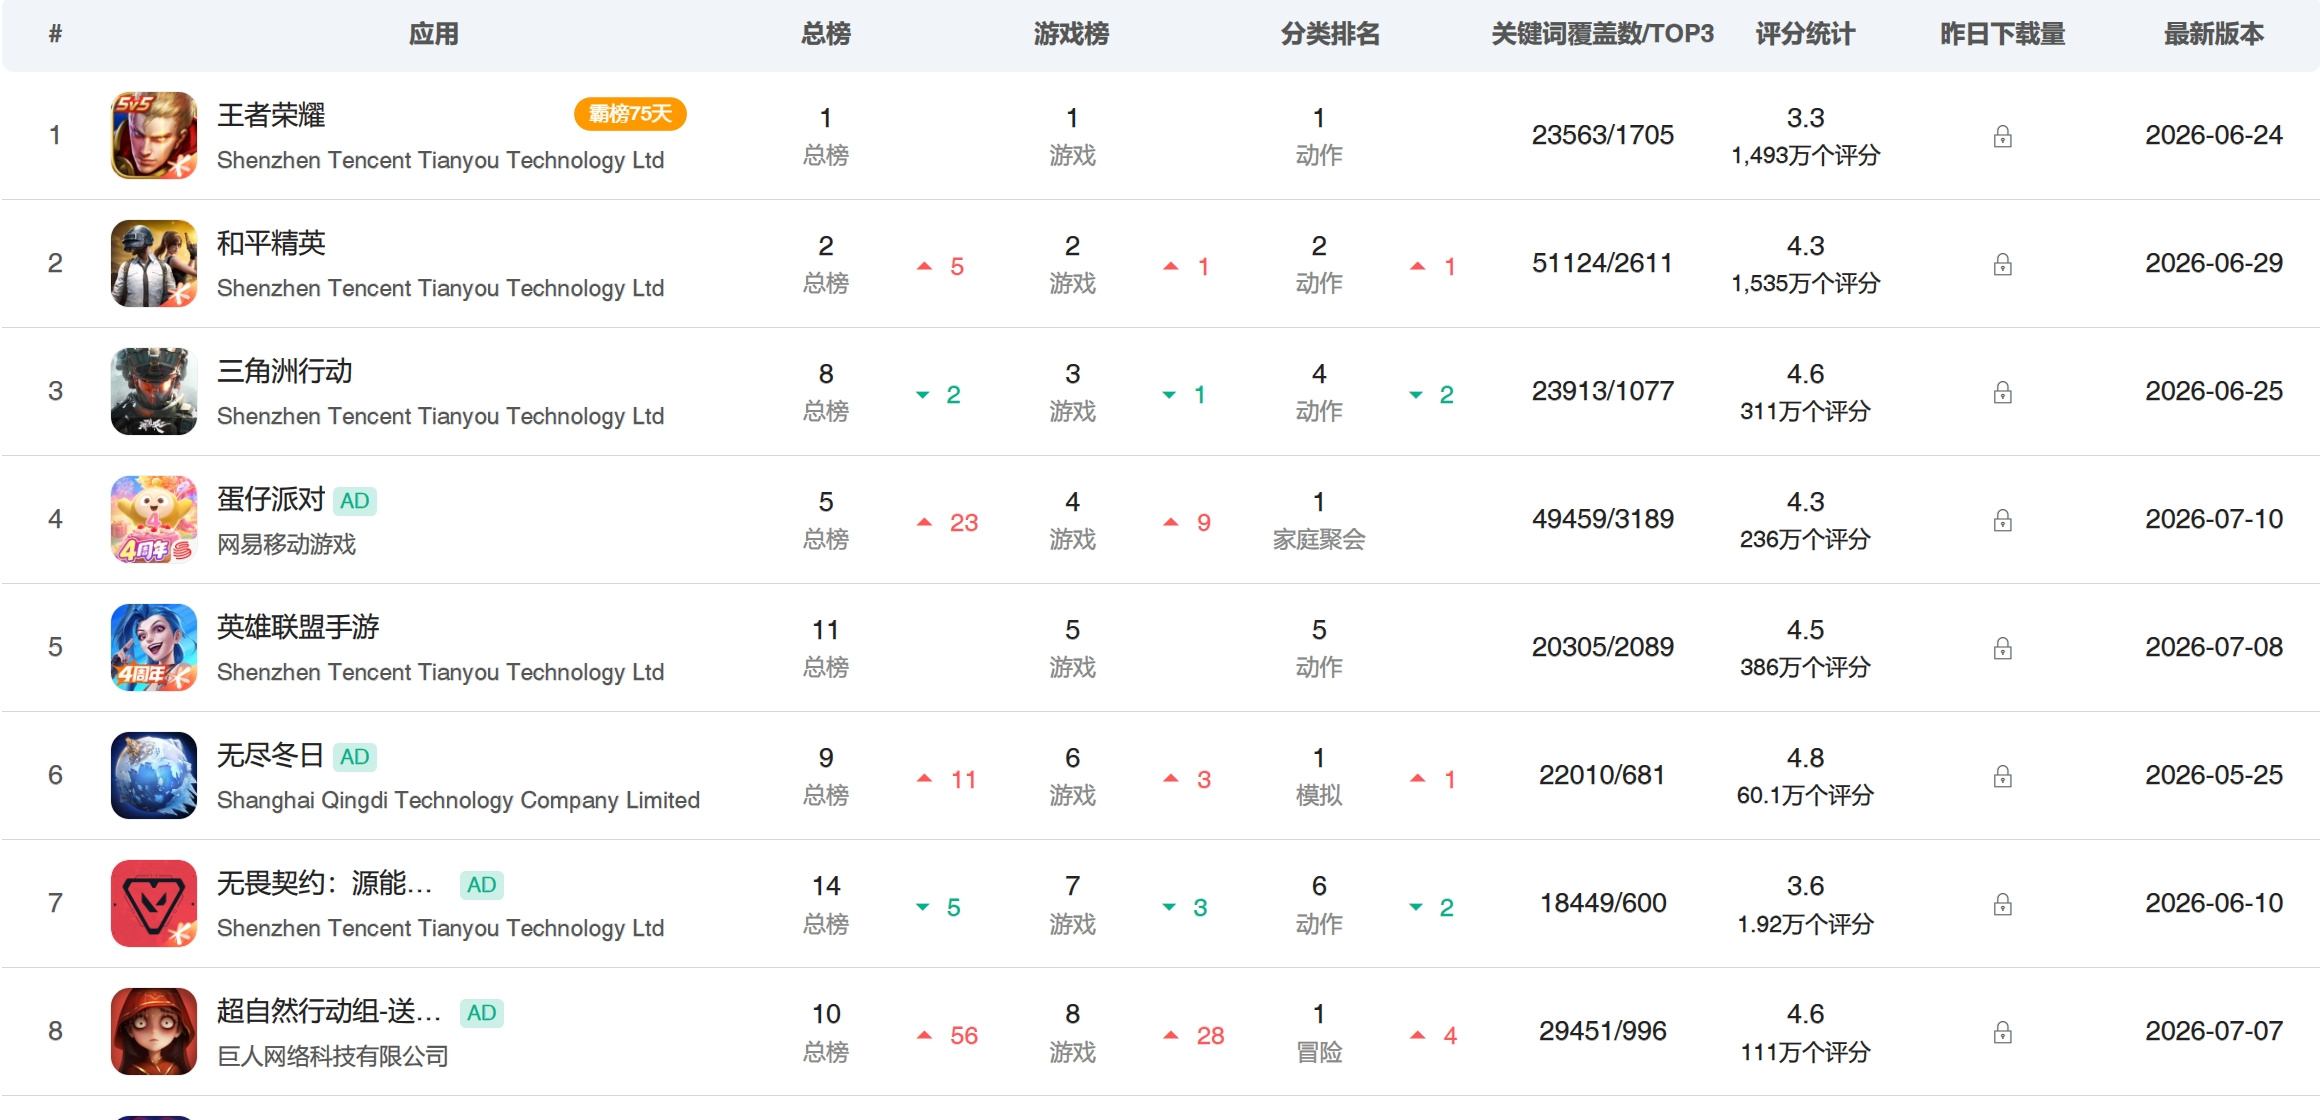Click the 游戏榜 column header
The width and height of the screenshot is (2320, 1120).
(1072, 34)
